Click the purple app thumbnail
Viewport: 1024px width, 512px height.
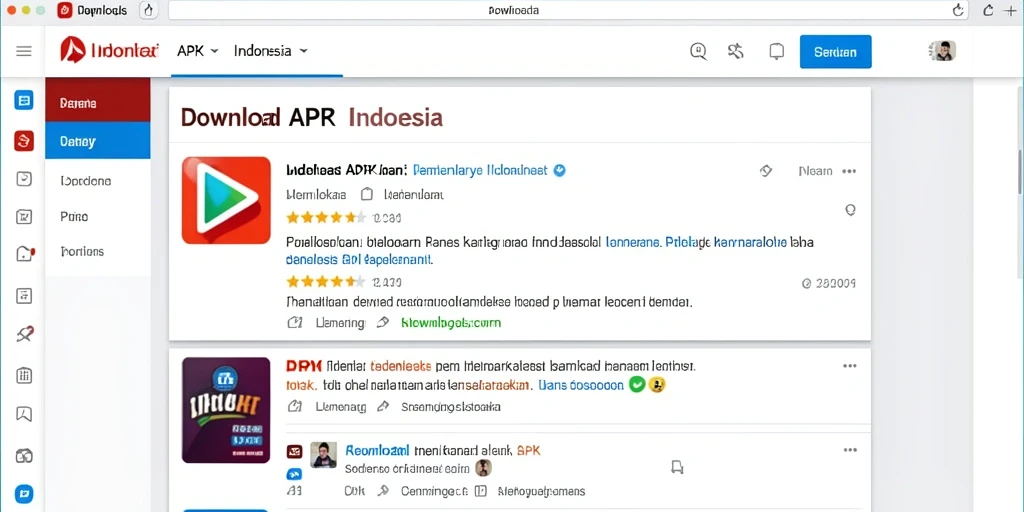coord(226,410)
